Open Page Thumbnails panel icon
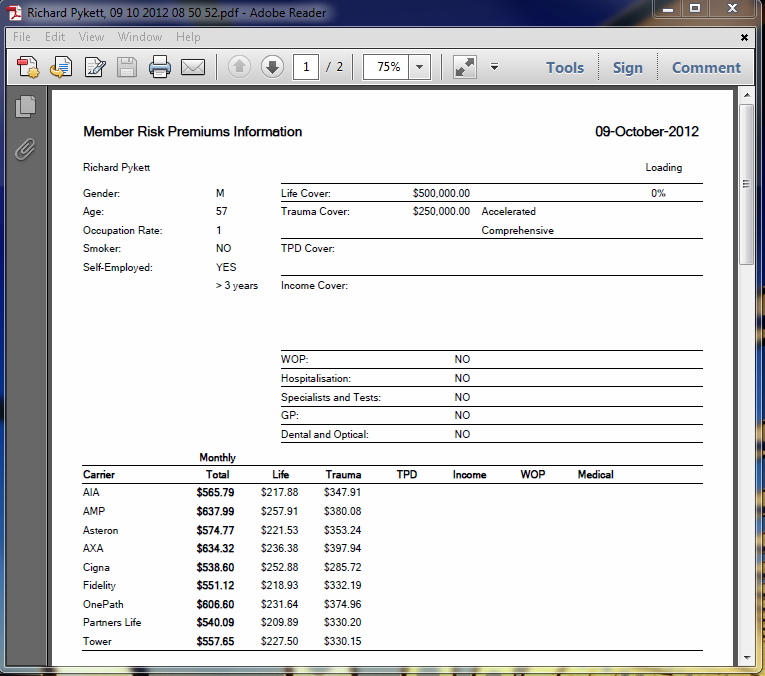The image size is (765, 676). (25, 106)
